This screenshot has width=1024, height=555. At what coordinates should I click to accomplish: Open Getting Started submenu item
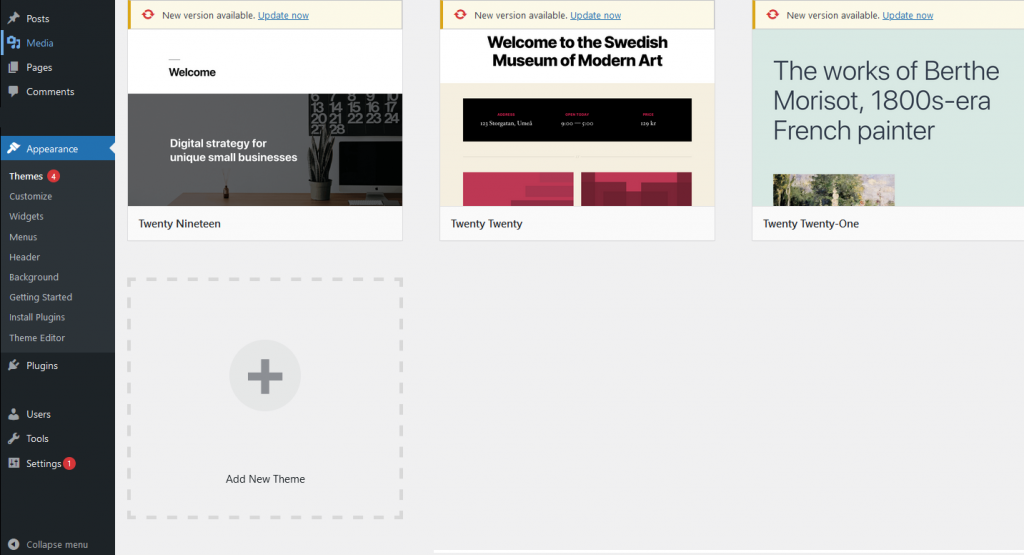tap(40, 297)
